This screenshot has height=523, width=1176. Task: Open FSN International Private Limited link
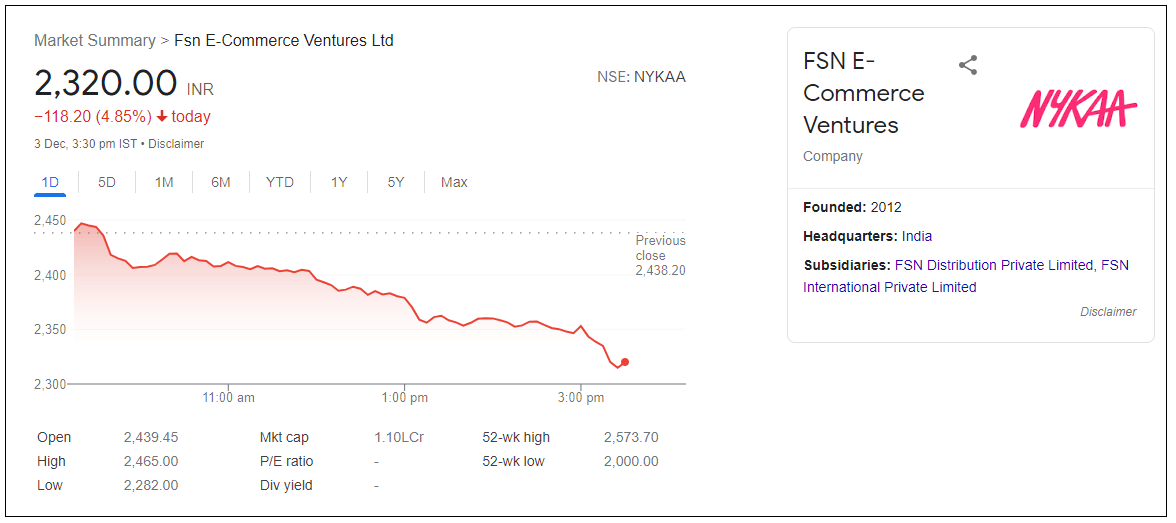(889, 287)
